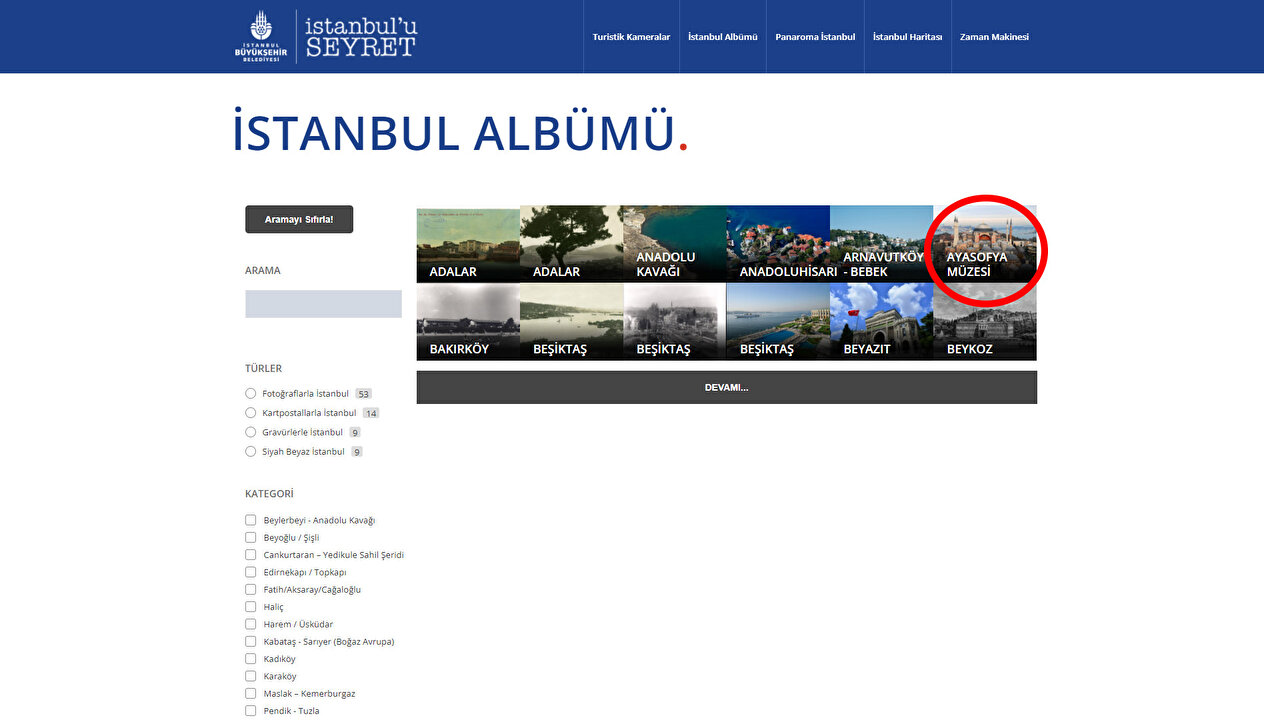Enable the Kadıköy category checkbox
Image resolution: width=1264 pixels, height=720 pixels.
251,659
